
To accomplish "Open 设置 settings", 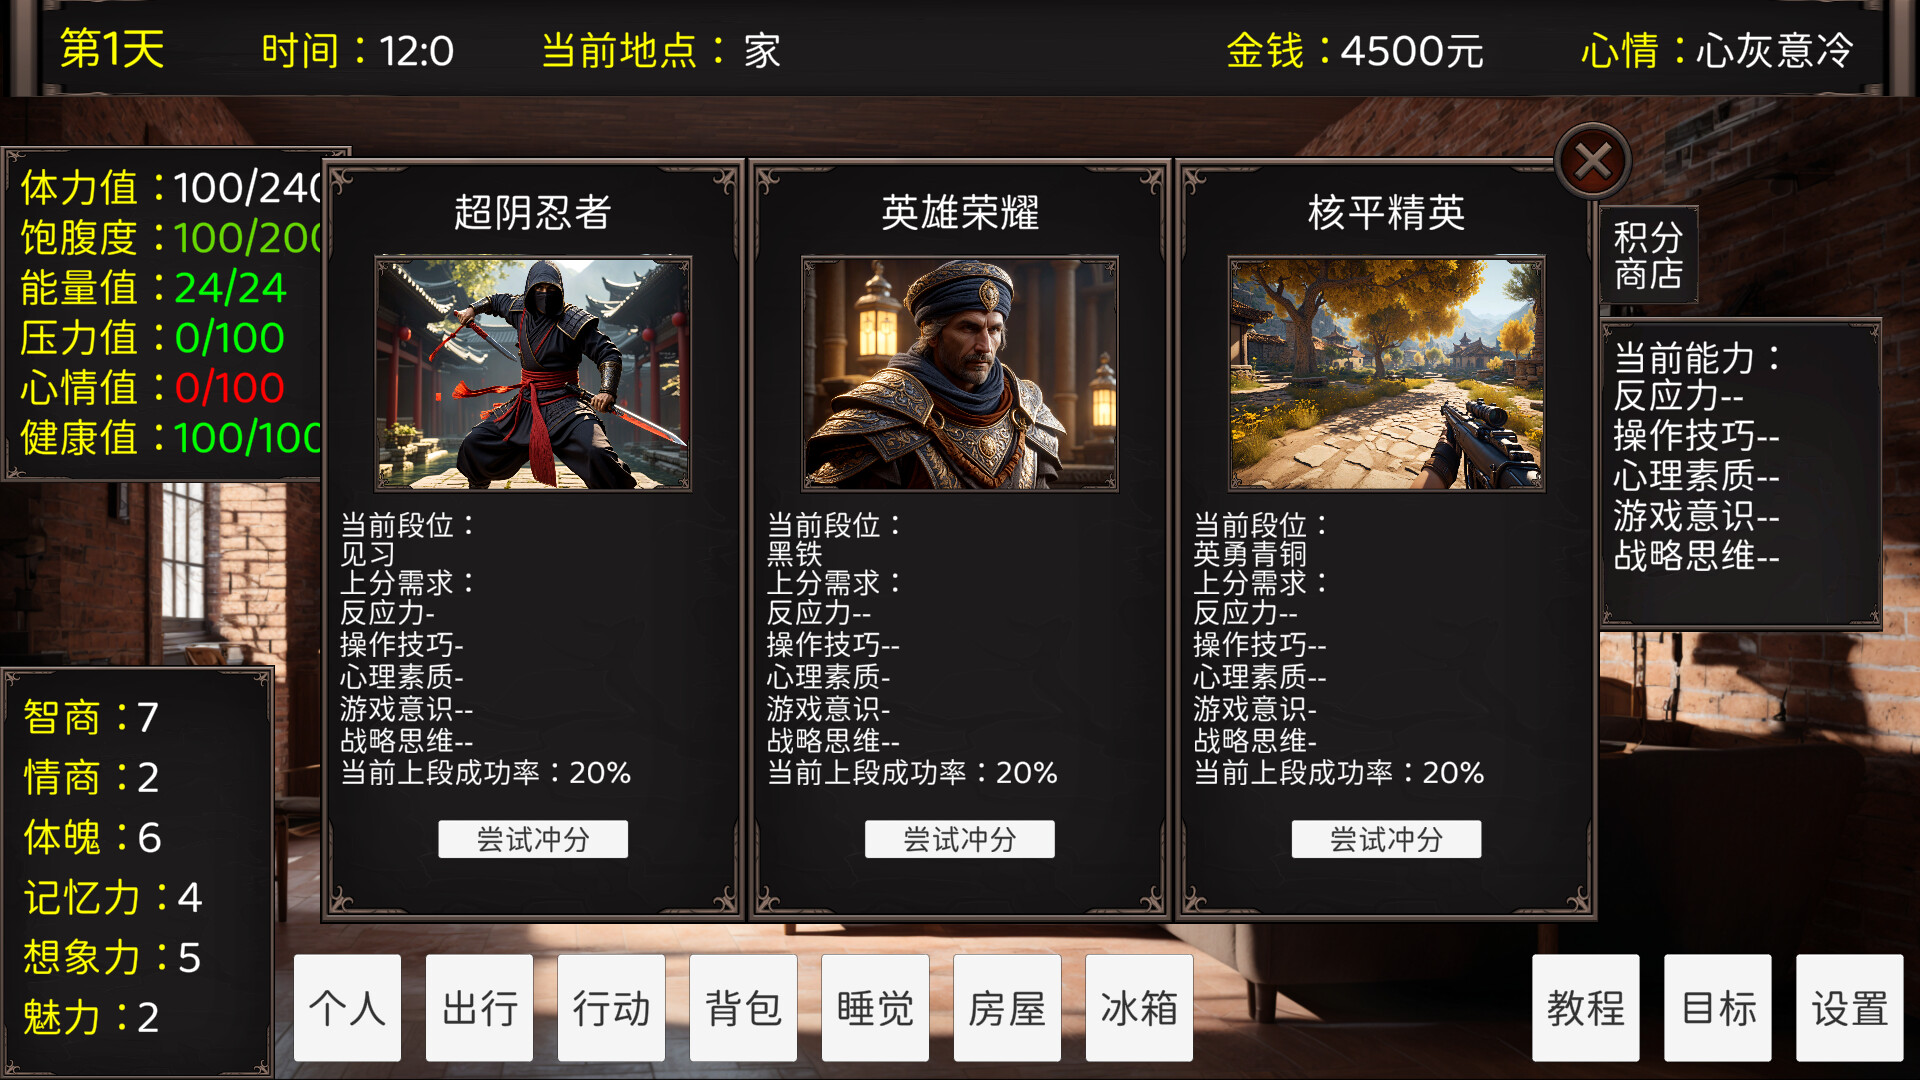I will (1850, 1008).
